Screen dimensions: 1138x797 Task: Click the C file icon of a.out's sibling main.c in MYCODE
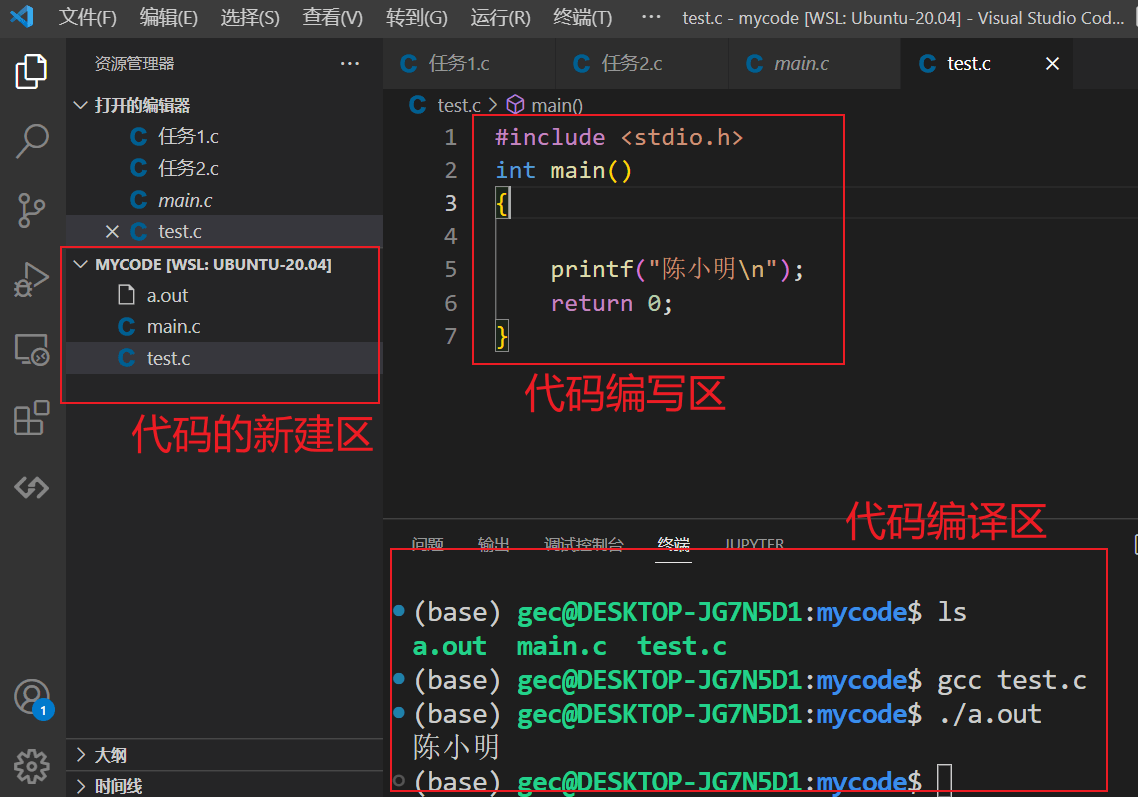click(127, 327)
